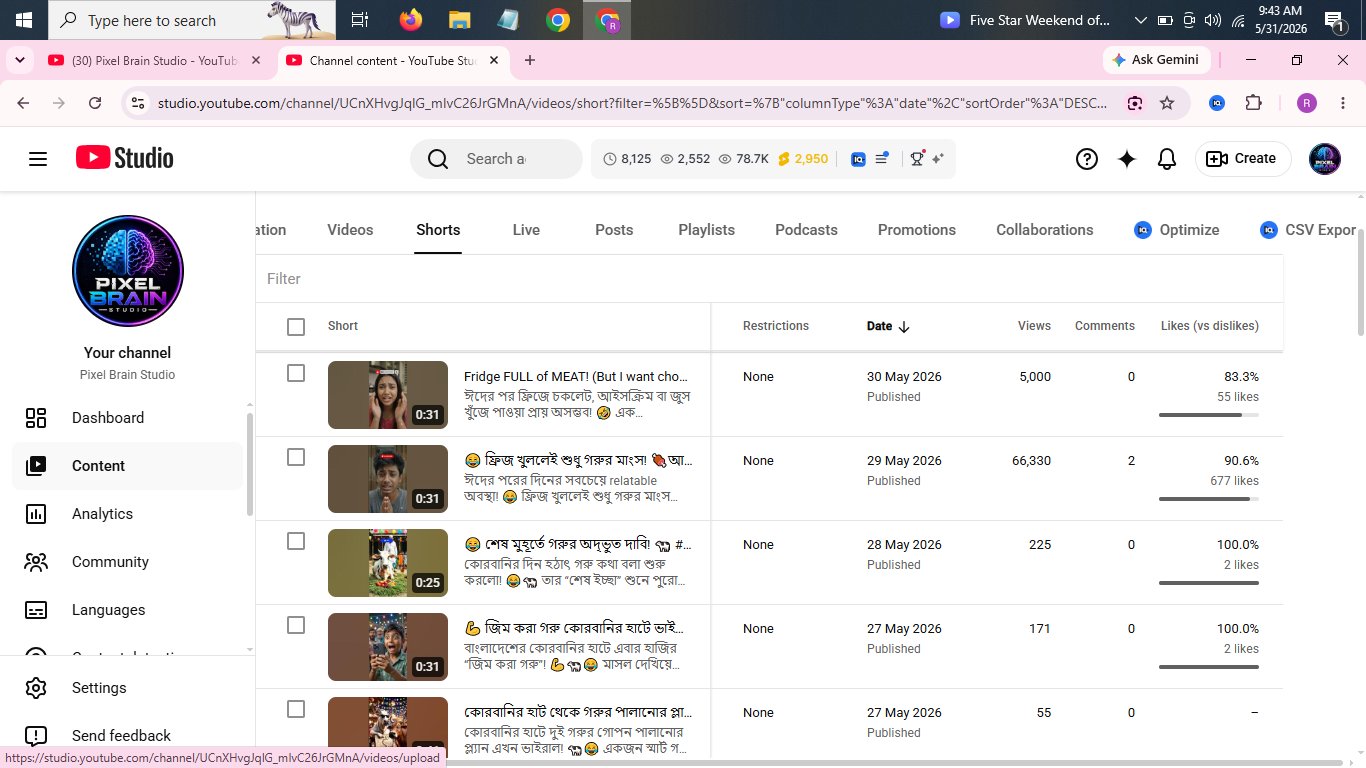Viewport: 1366px width, 768px height.
Task: Switch to the Pixel Brain Studio browser tab
Action: [x=155, y=60]
